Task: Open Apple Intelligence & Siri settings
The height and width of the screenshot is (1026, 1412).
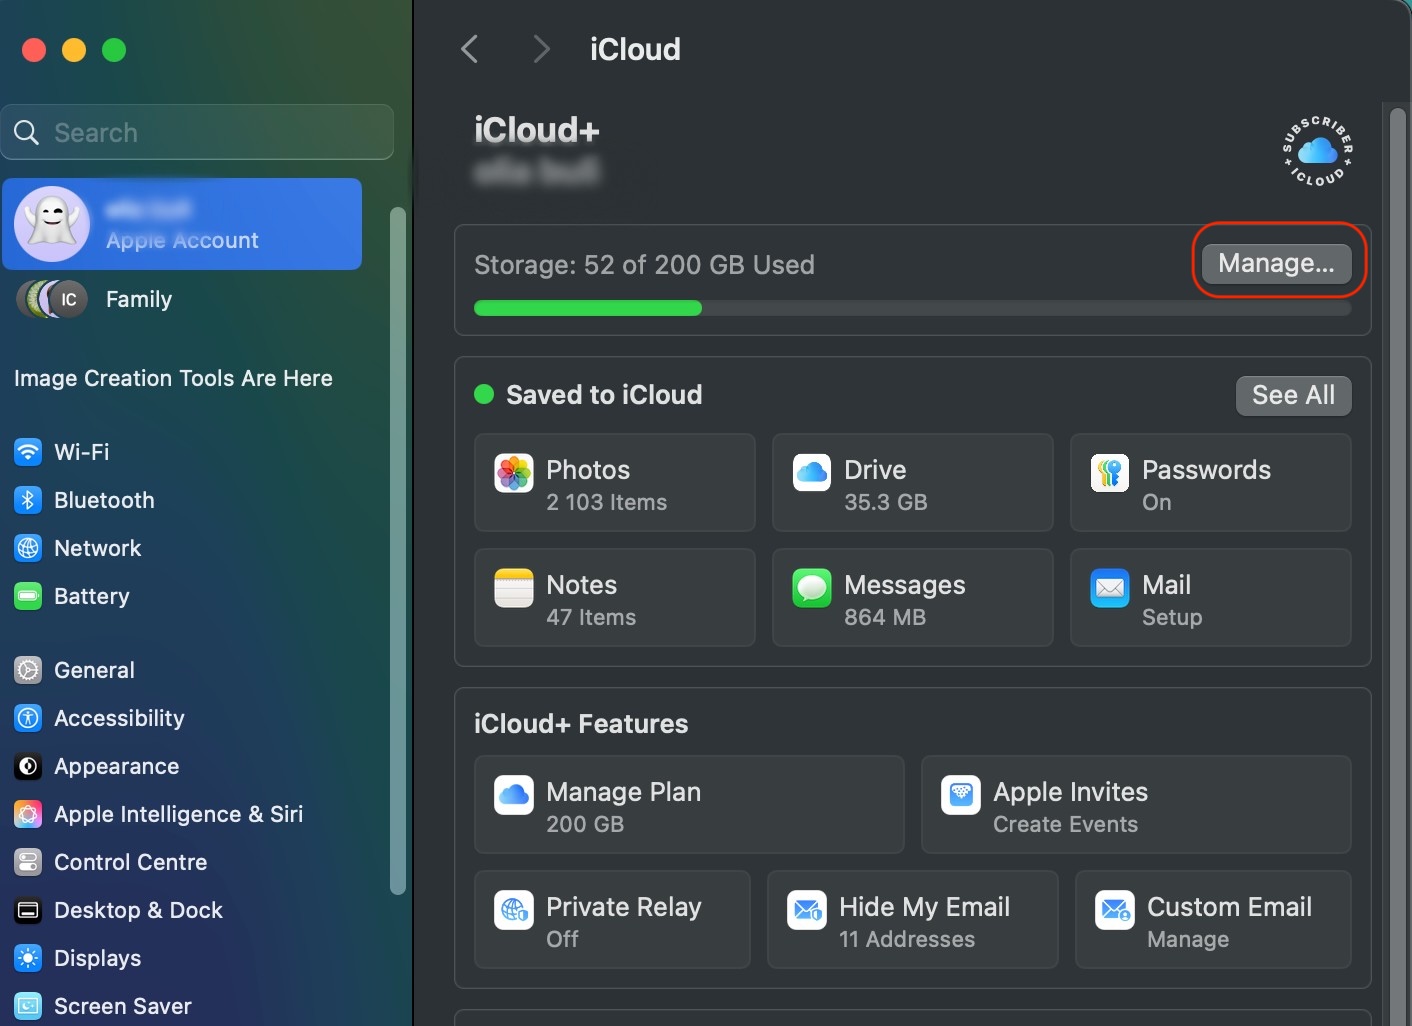Action: pos(178,814)
